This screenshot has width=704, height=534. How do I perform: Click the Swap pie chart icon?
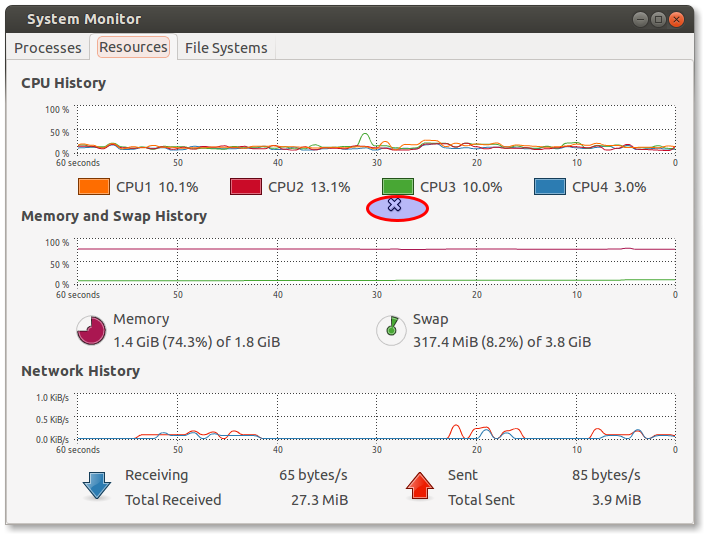(391, 331)
